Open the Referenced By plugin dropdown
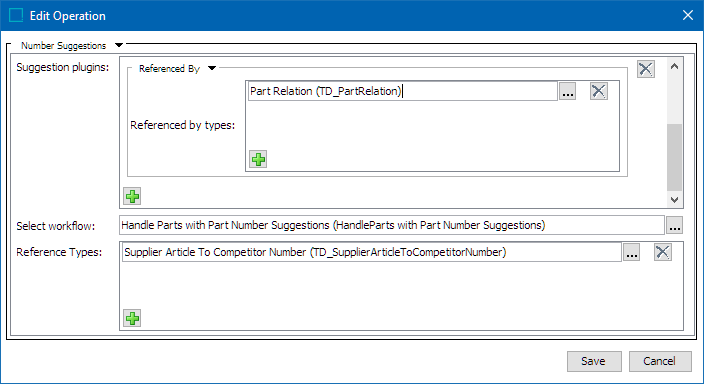The image size is (704, 384). click(212, 68)
